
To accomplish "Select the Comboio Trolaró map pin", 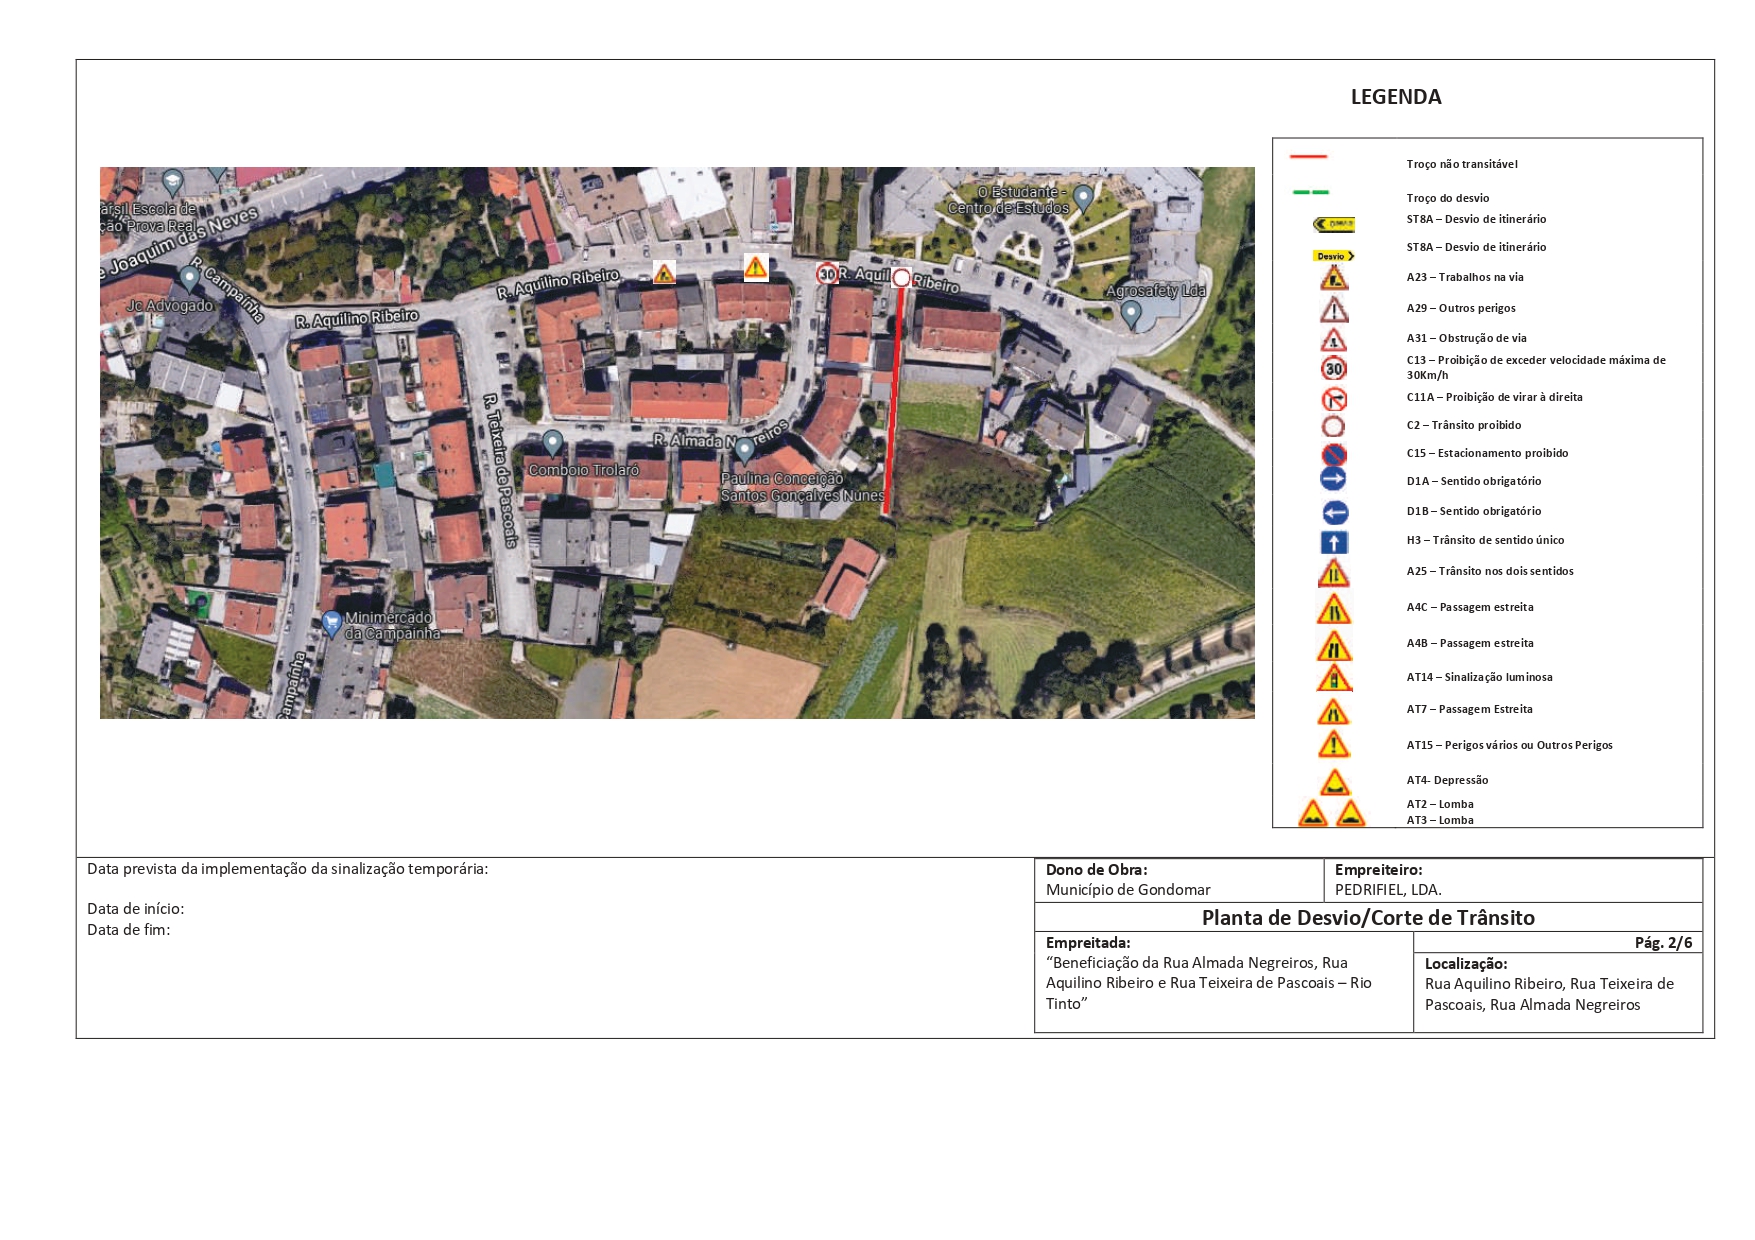I will coord(552,443).
